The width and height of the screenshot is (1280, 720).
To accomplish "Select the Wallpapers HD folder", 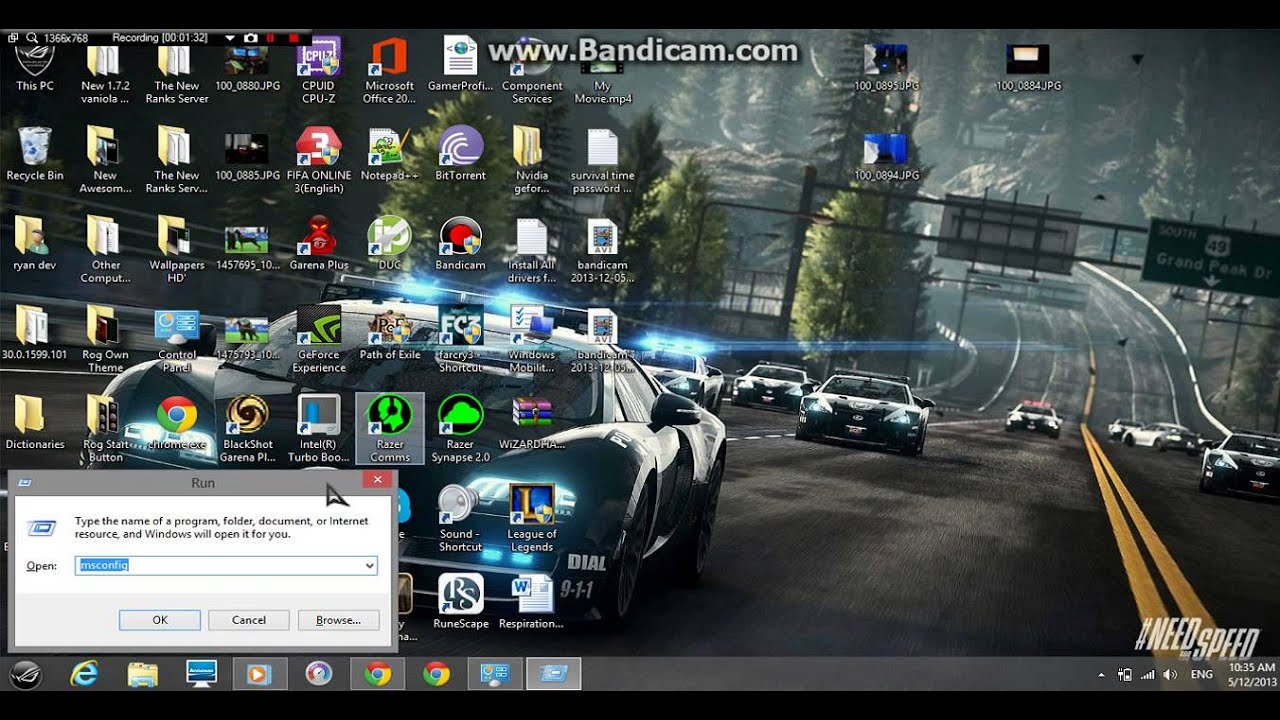I will 177,250.
